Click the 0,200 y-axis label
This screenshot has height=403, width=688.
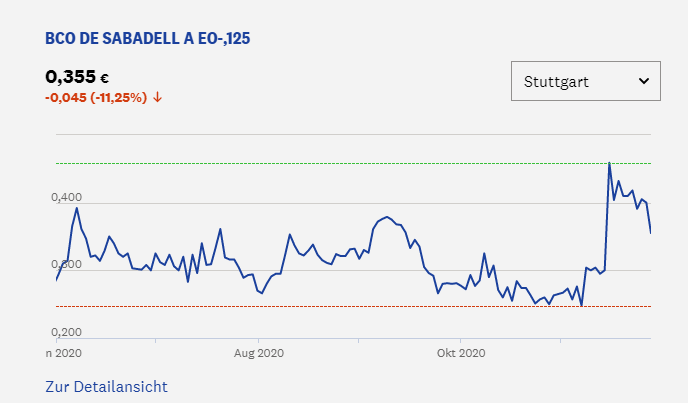(64, 332)
